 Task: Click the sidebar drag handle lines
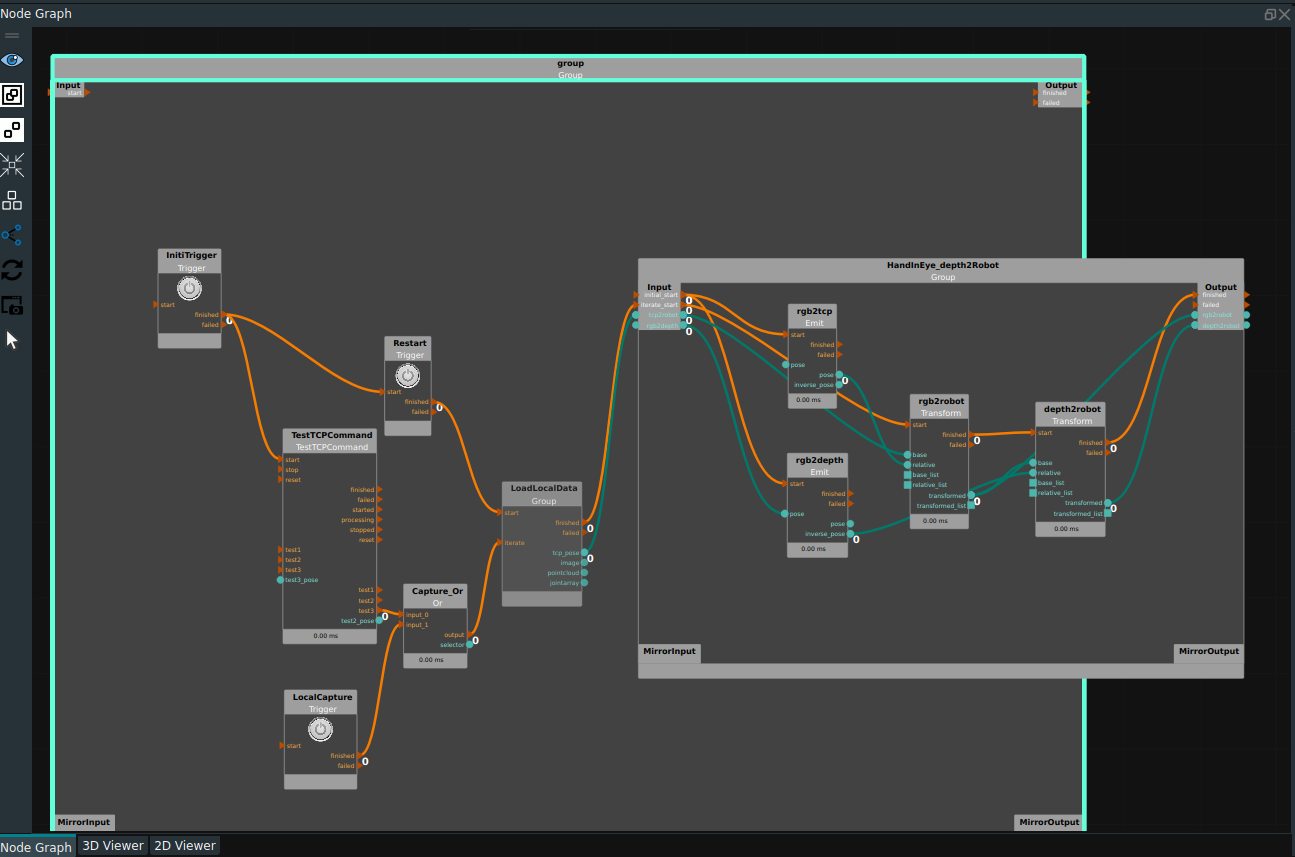pos(12,35)
